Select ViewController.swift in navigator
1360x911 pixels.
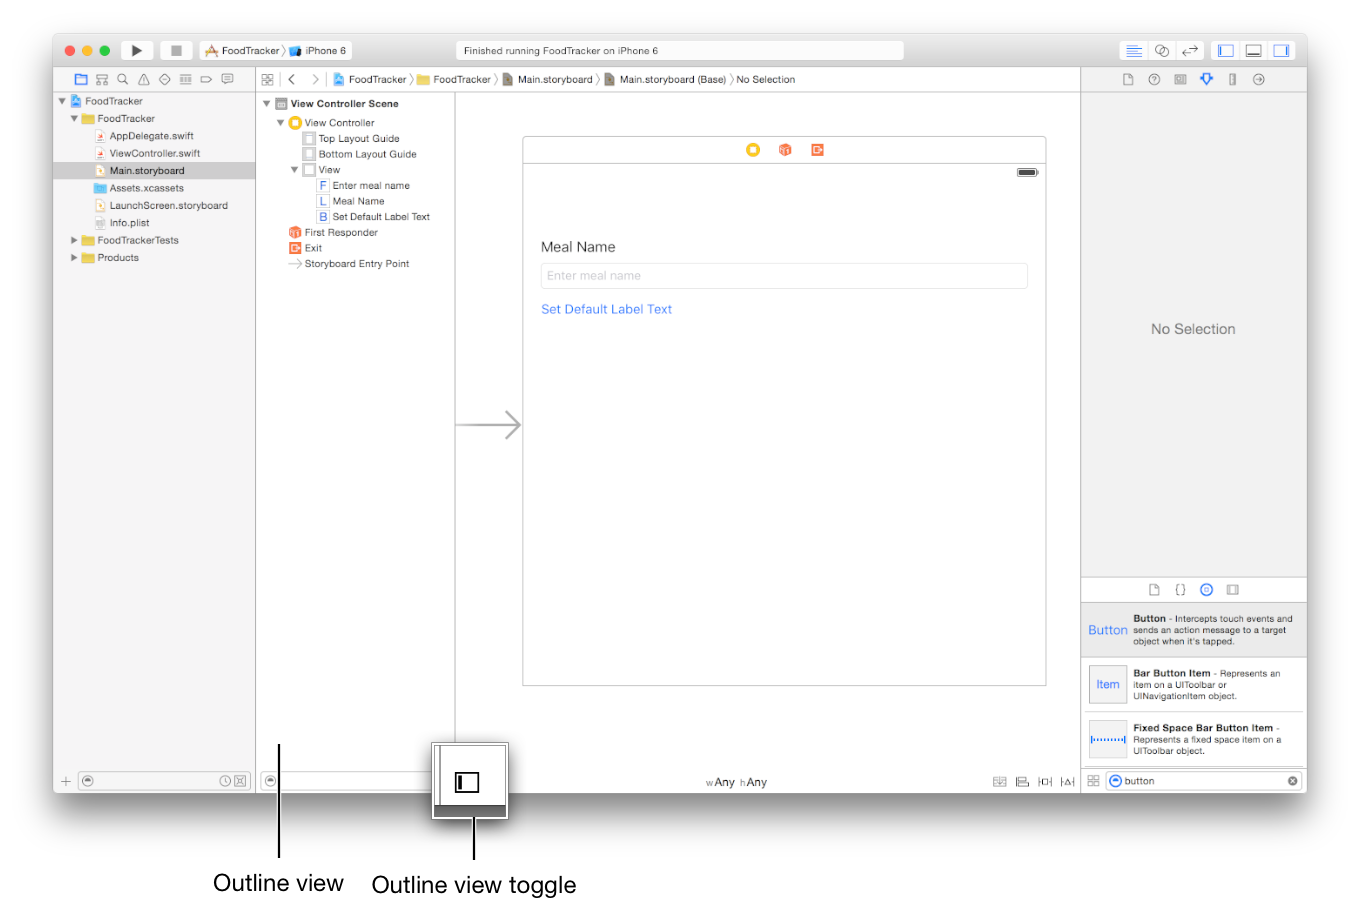point(154,153)
